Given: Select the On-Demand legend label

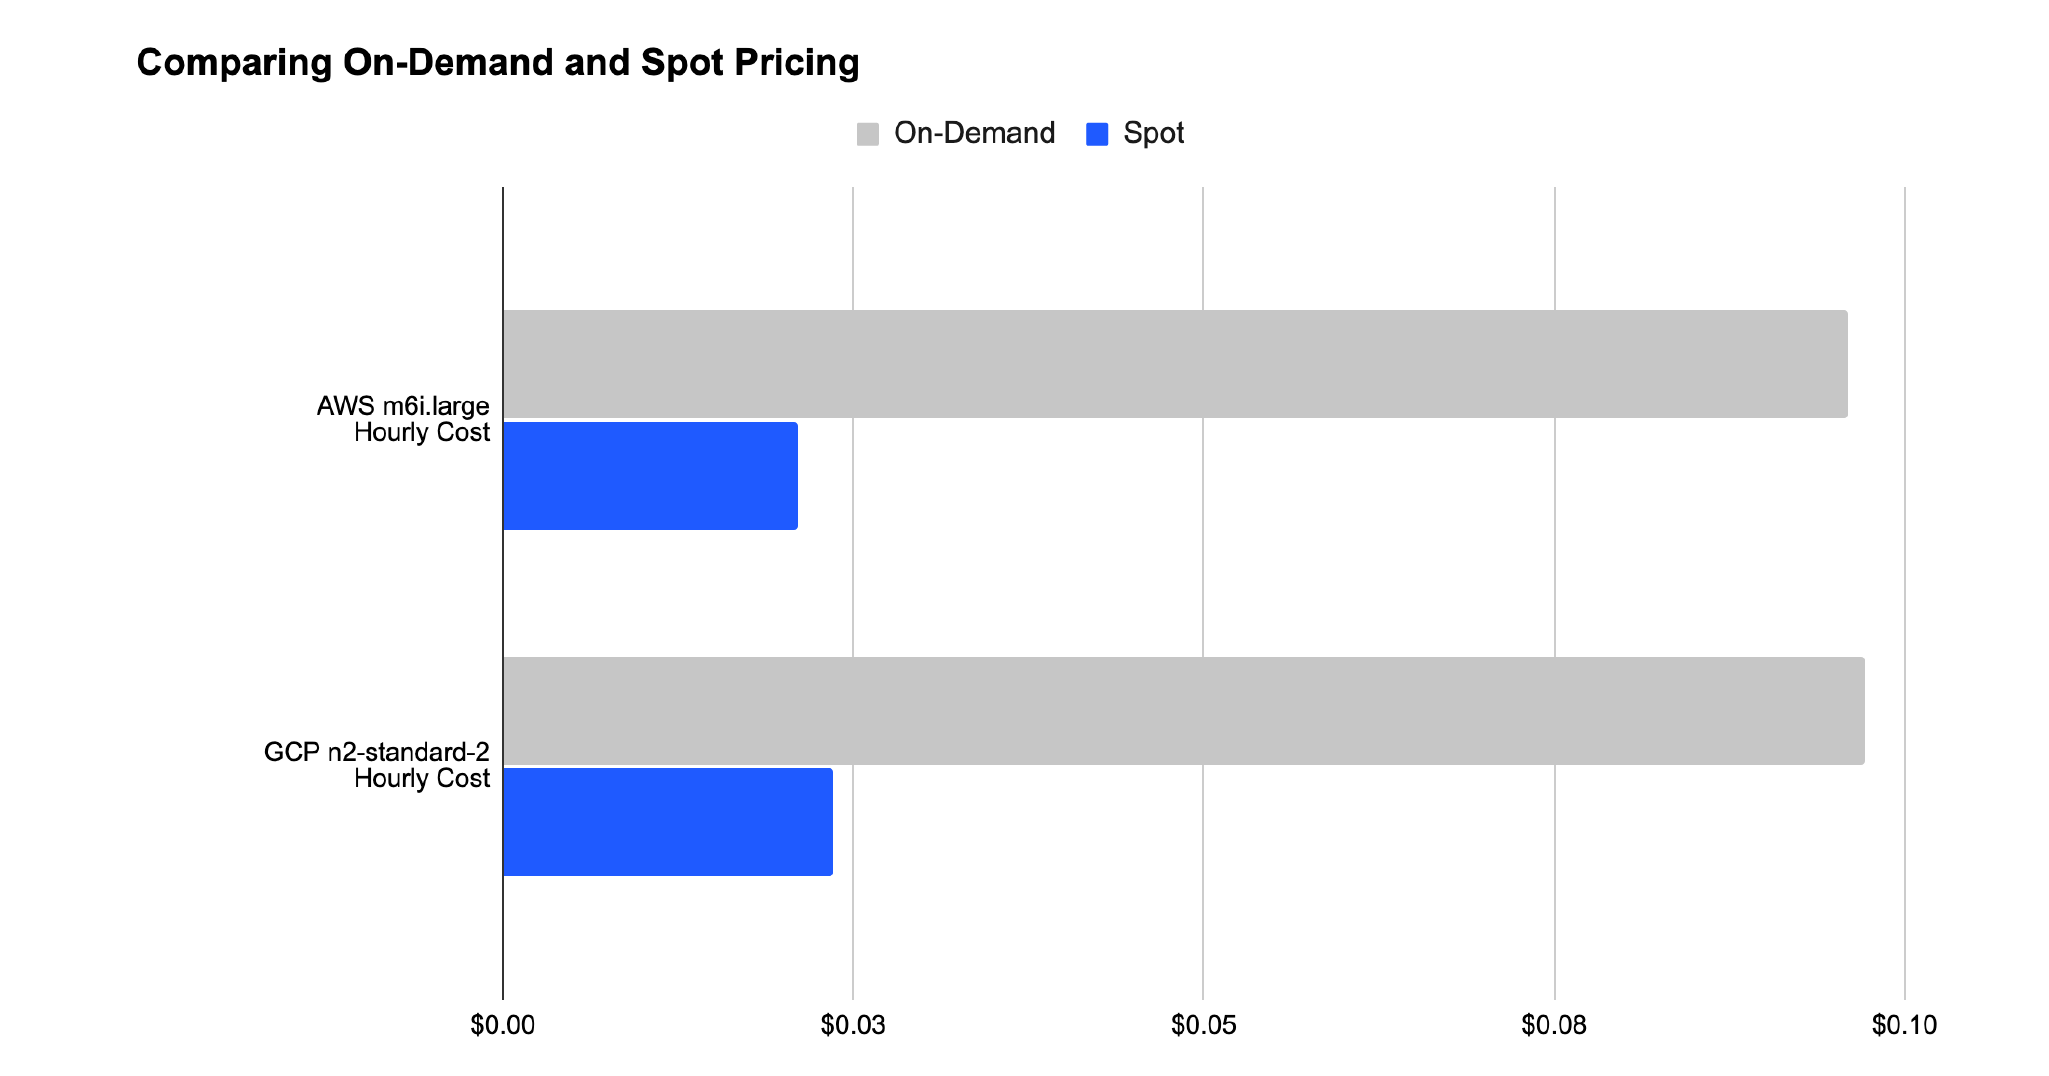Looking at the screenshot, I should [x=974, y=133].
